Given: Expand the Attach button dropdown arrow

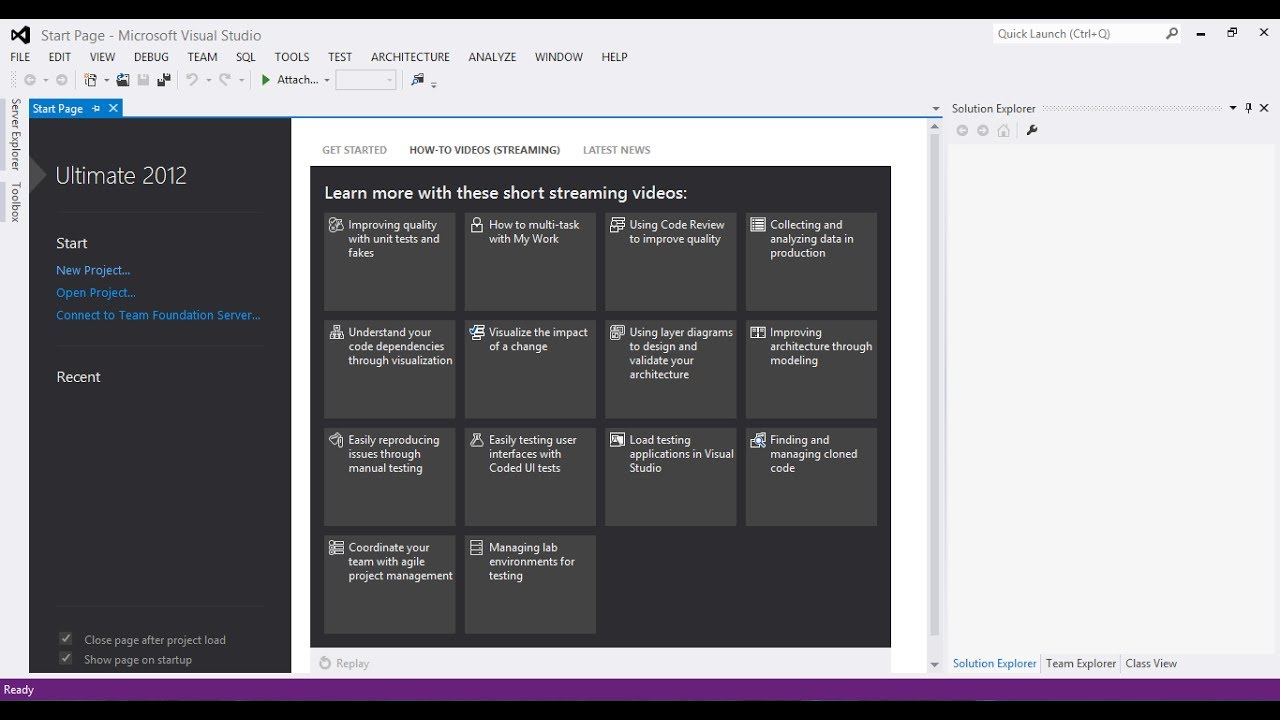Looking at the screenshot, I should pyautogui.click(x=327, y=80).
